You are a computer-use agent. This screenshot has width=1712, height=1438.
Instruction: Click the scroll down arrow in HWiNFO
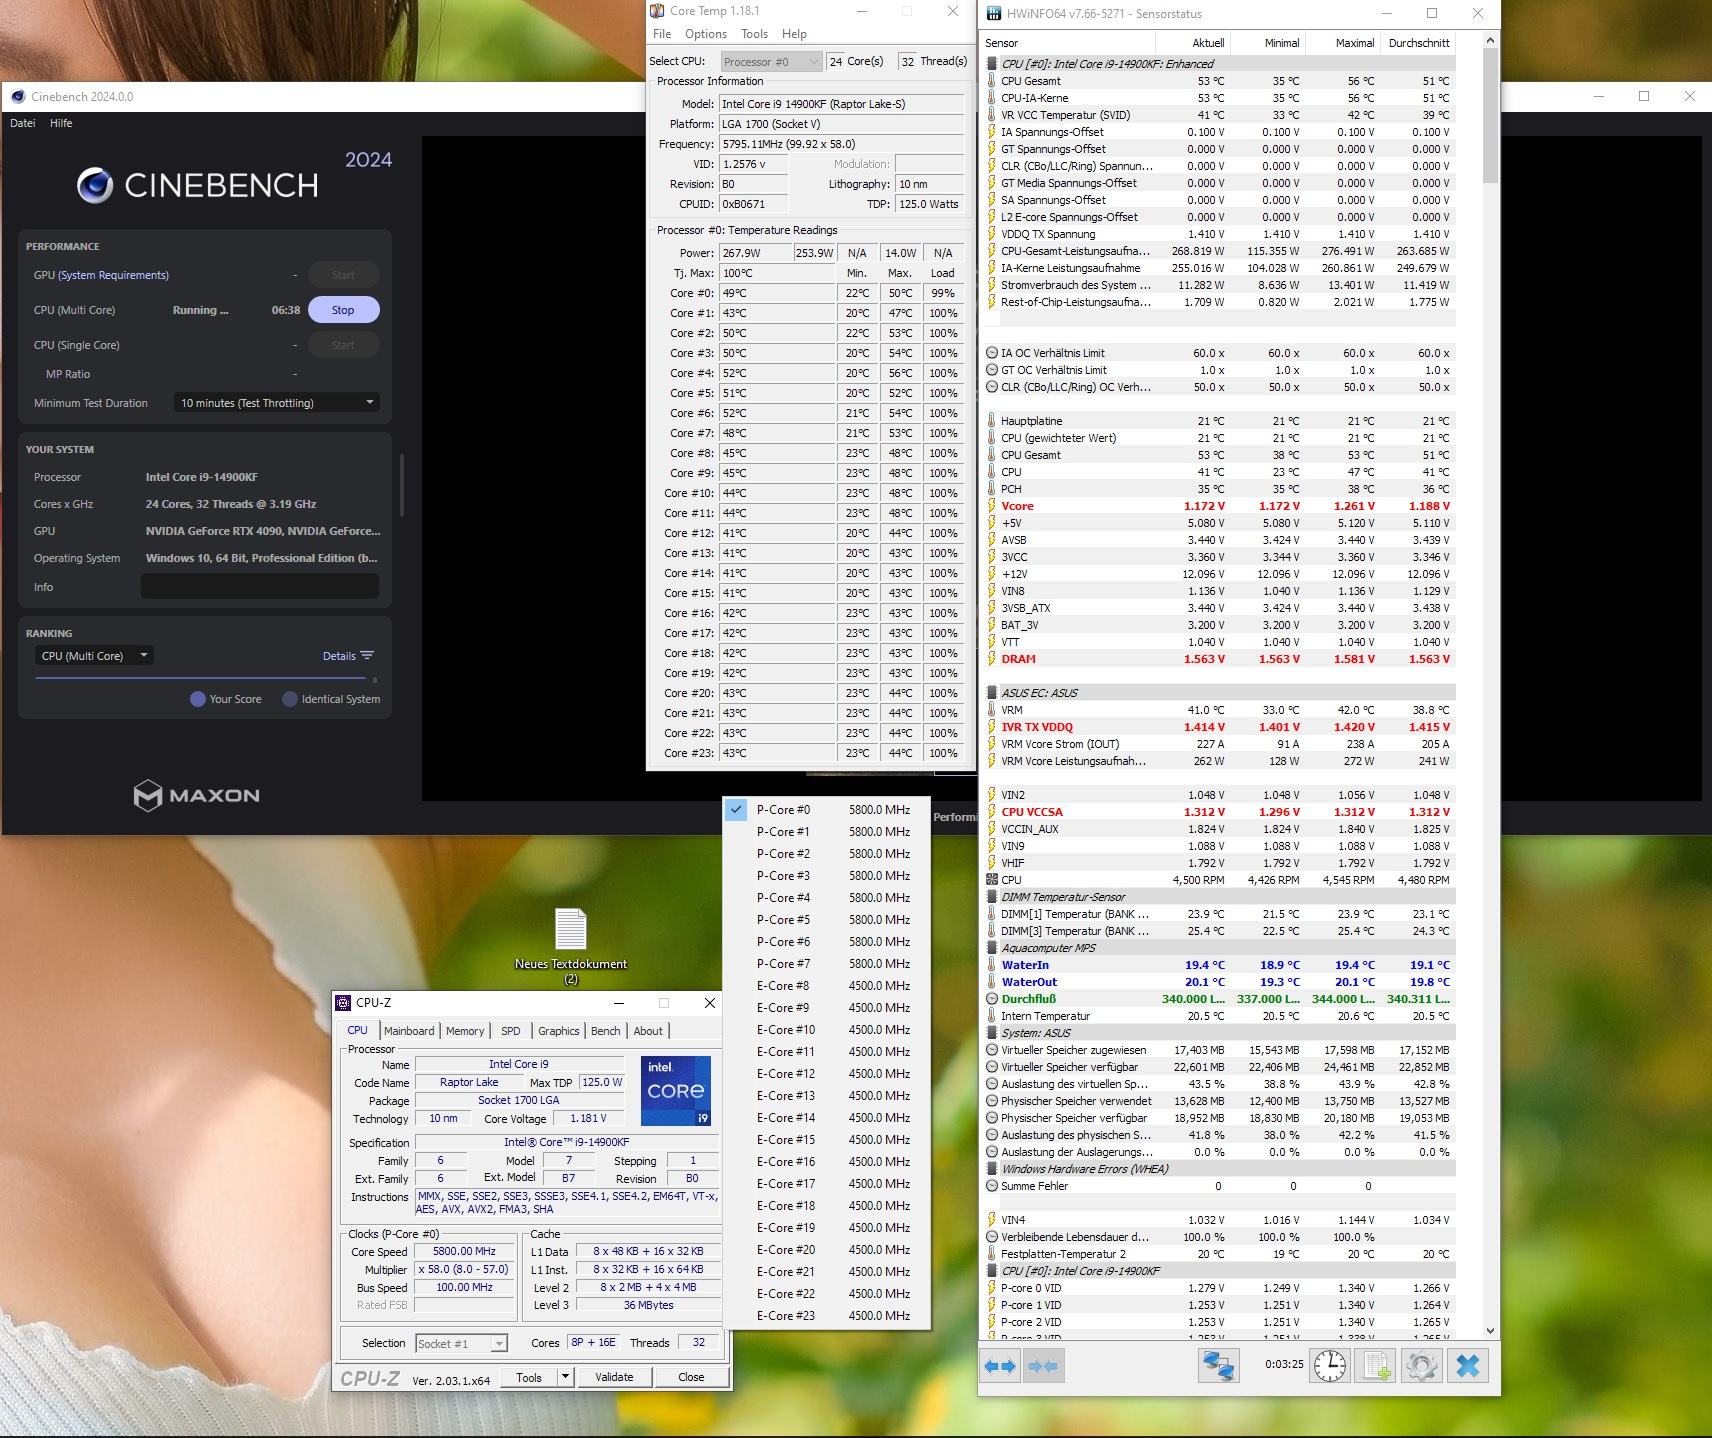(x=1490, y=1331)
